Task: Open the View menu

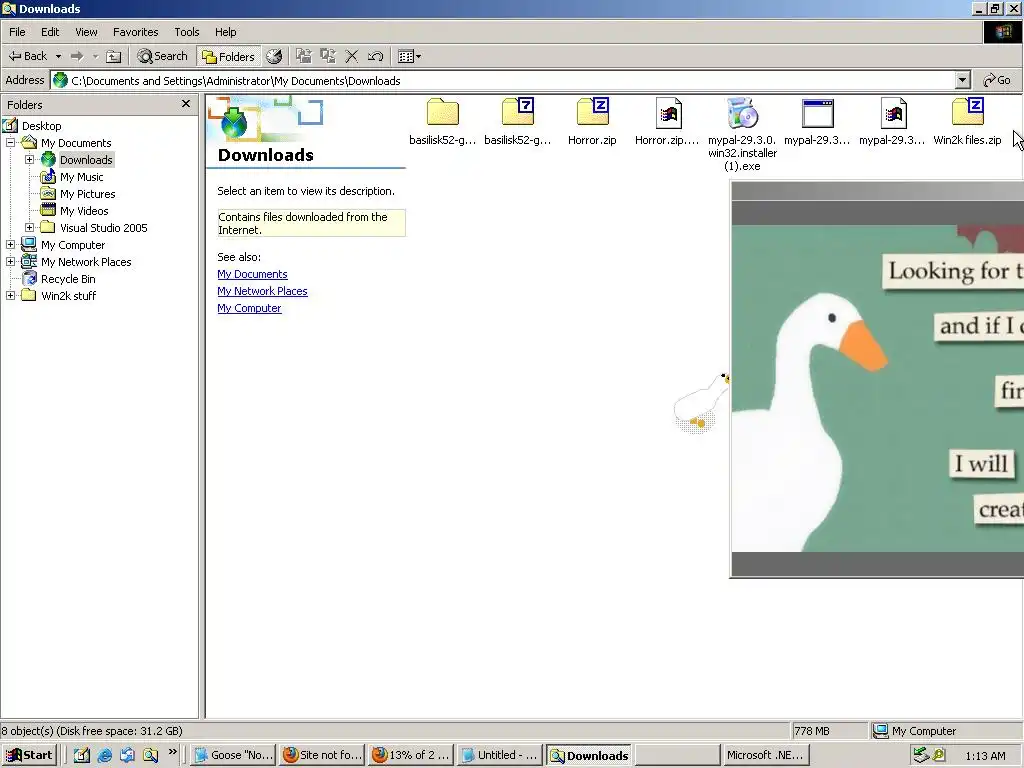Action: coord(86,32)
